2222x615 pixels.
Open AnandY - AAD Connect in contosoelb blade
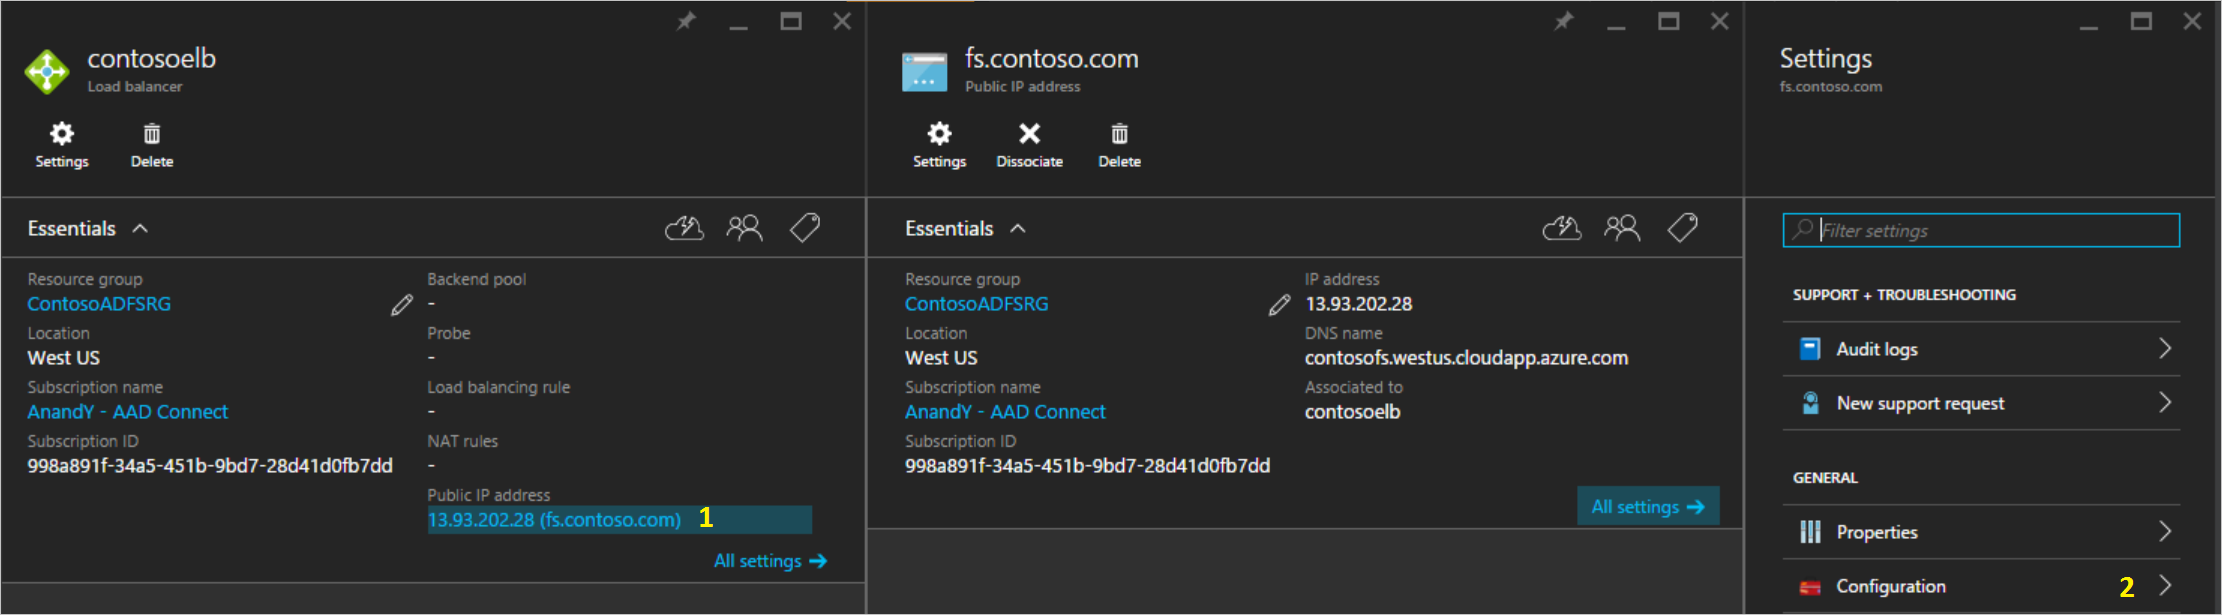[x=128, y=412]
